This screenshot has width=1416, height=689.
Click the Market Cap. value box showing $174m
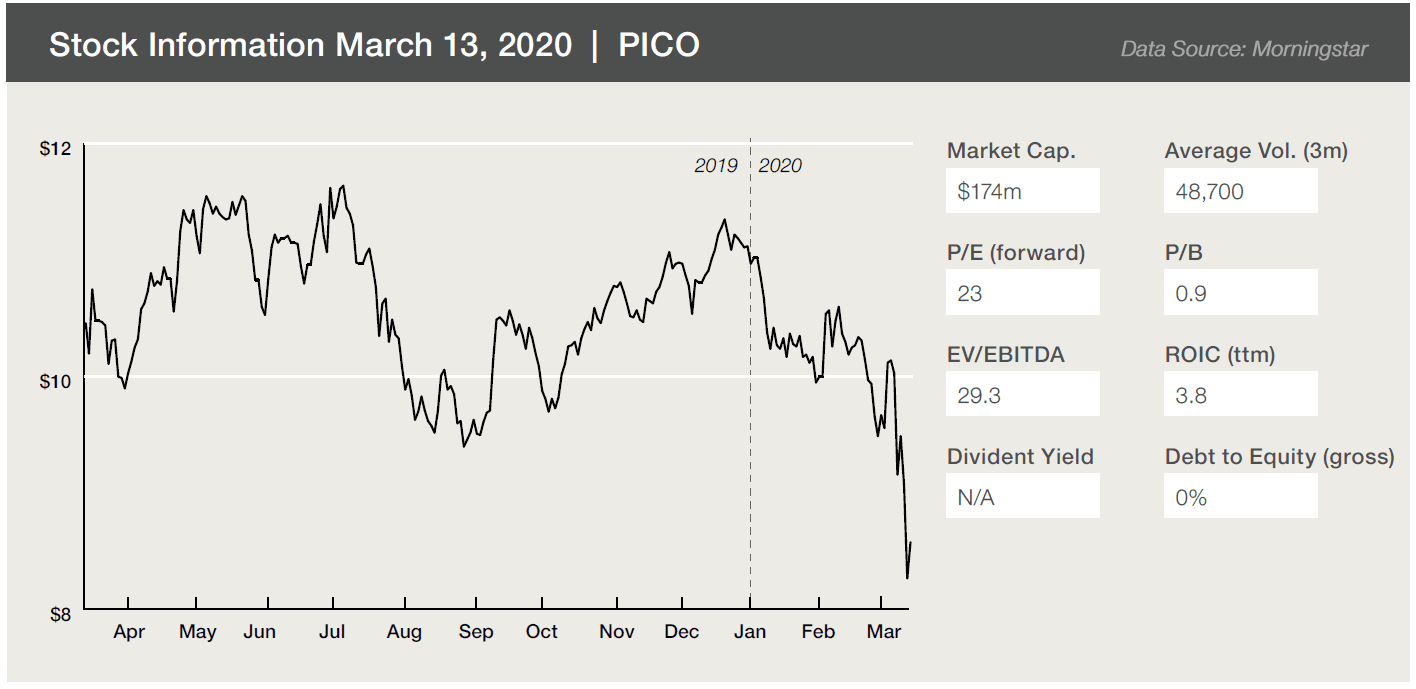pyautogui.click(x=1022, y=191)
